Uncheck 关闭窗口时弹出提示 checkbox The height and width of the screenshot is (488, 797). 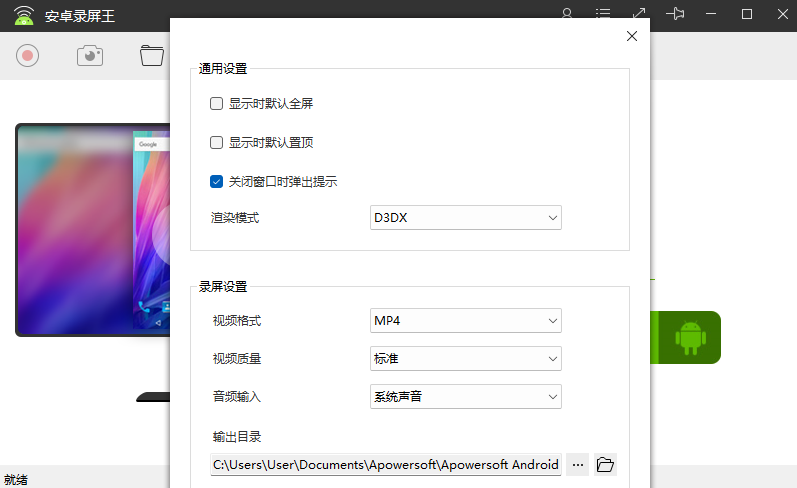(217, 181)
